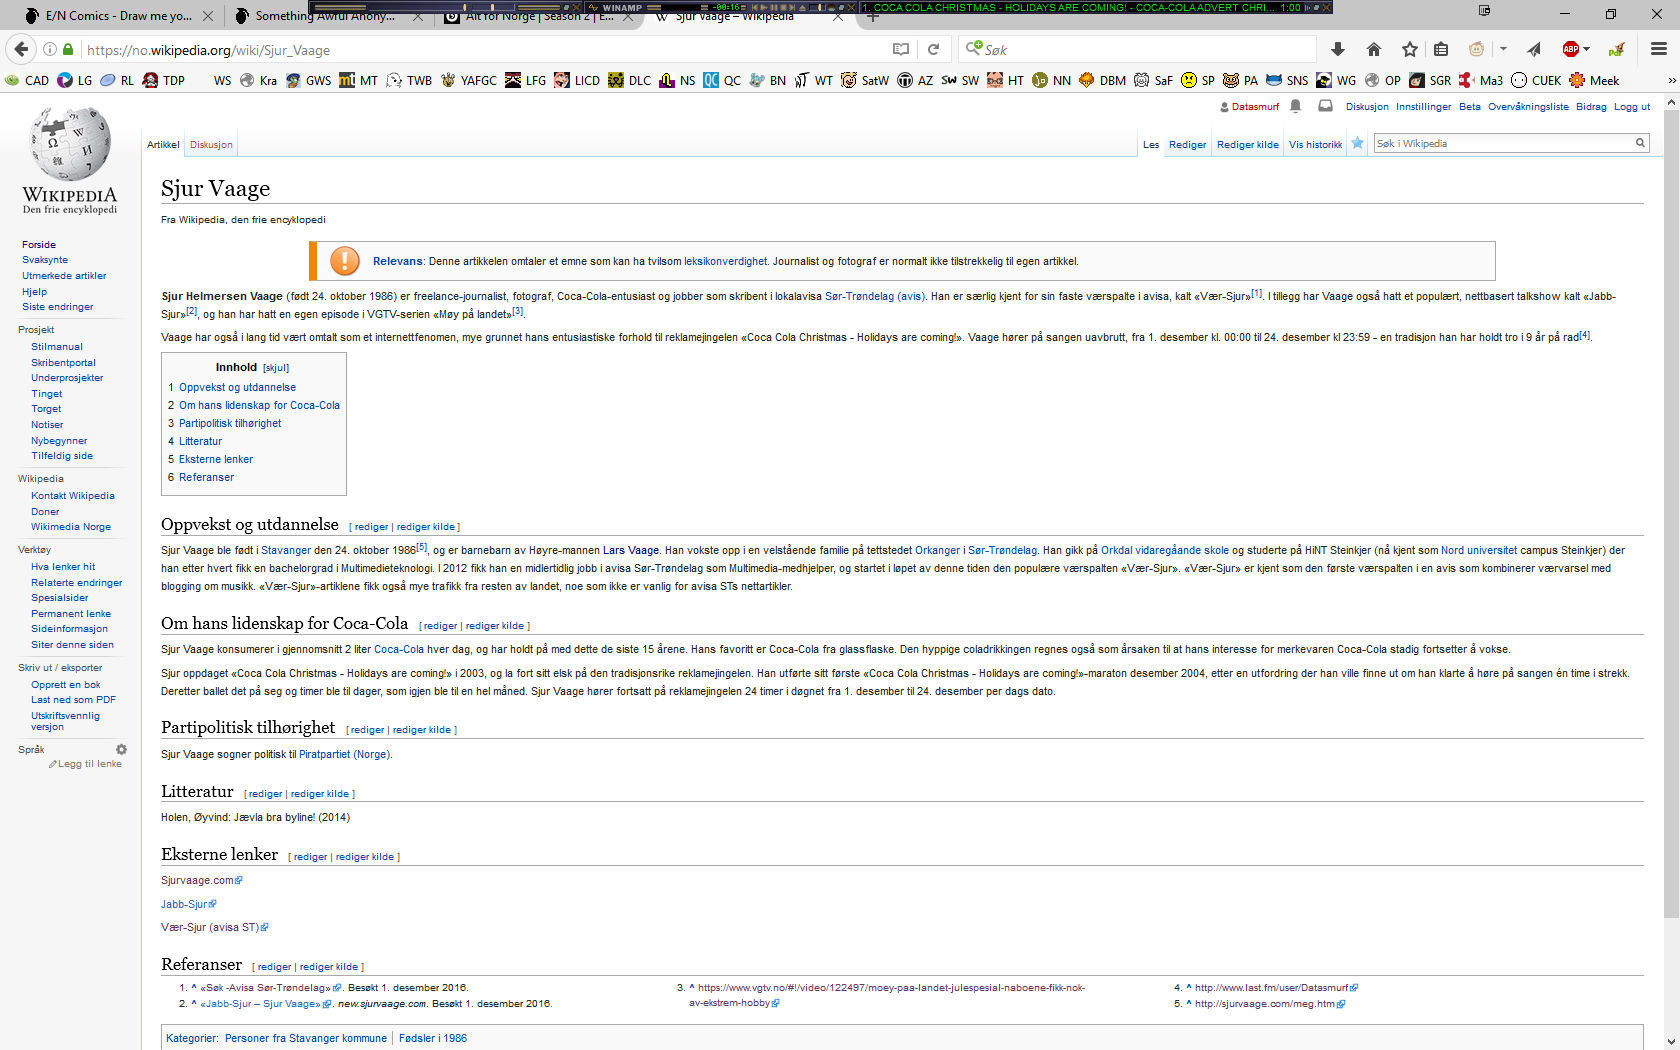
Task: Close the E/N Comics tab
Action: pyautogui.click(x=207, y=16)
